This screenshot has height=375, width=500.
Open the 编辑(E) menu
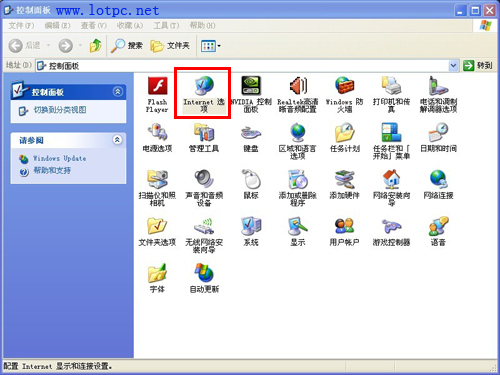[57, 25]
